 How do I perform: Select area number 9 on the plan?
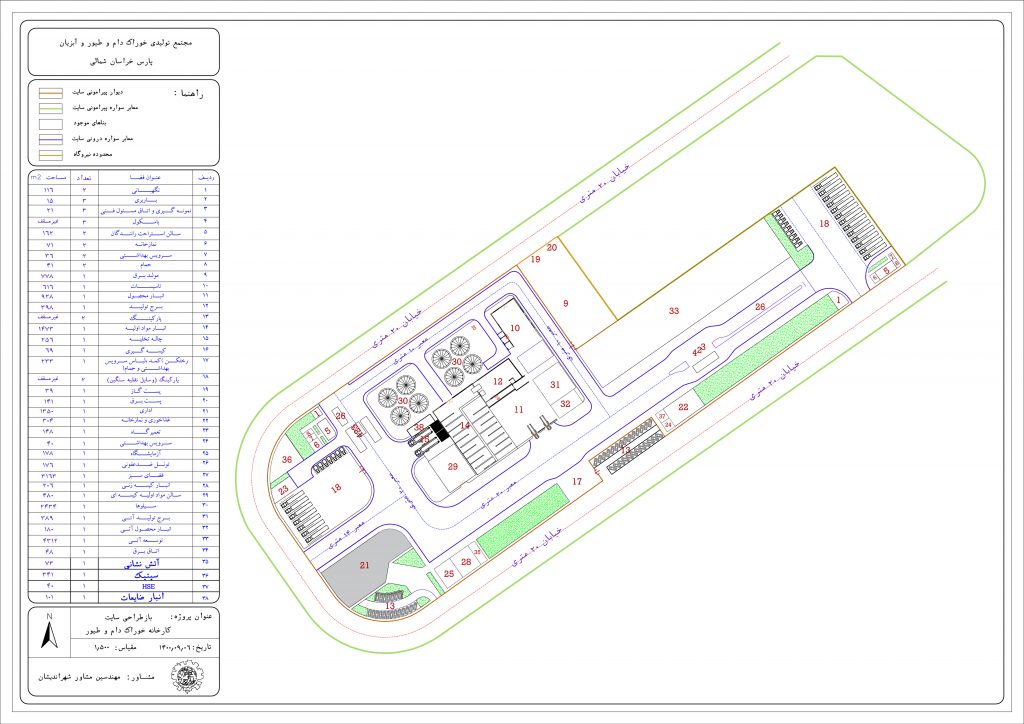tap(565, 302)
